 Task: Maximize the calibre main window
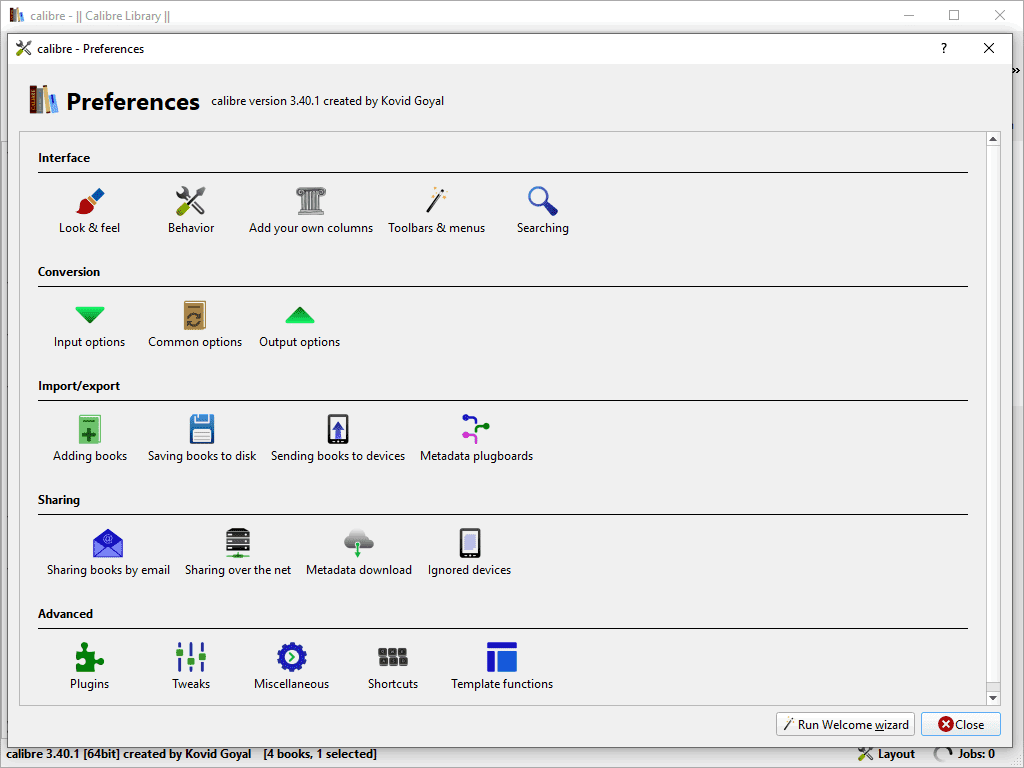tap(954, 15)
